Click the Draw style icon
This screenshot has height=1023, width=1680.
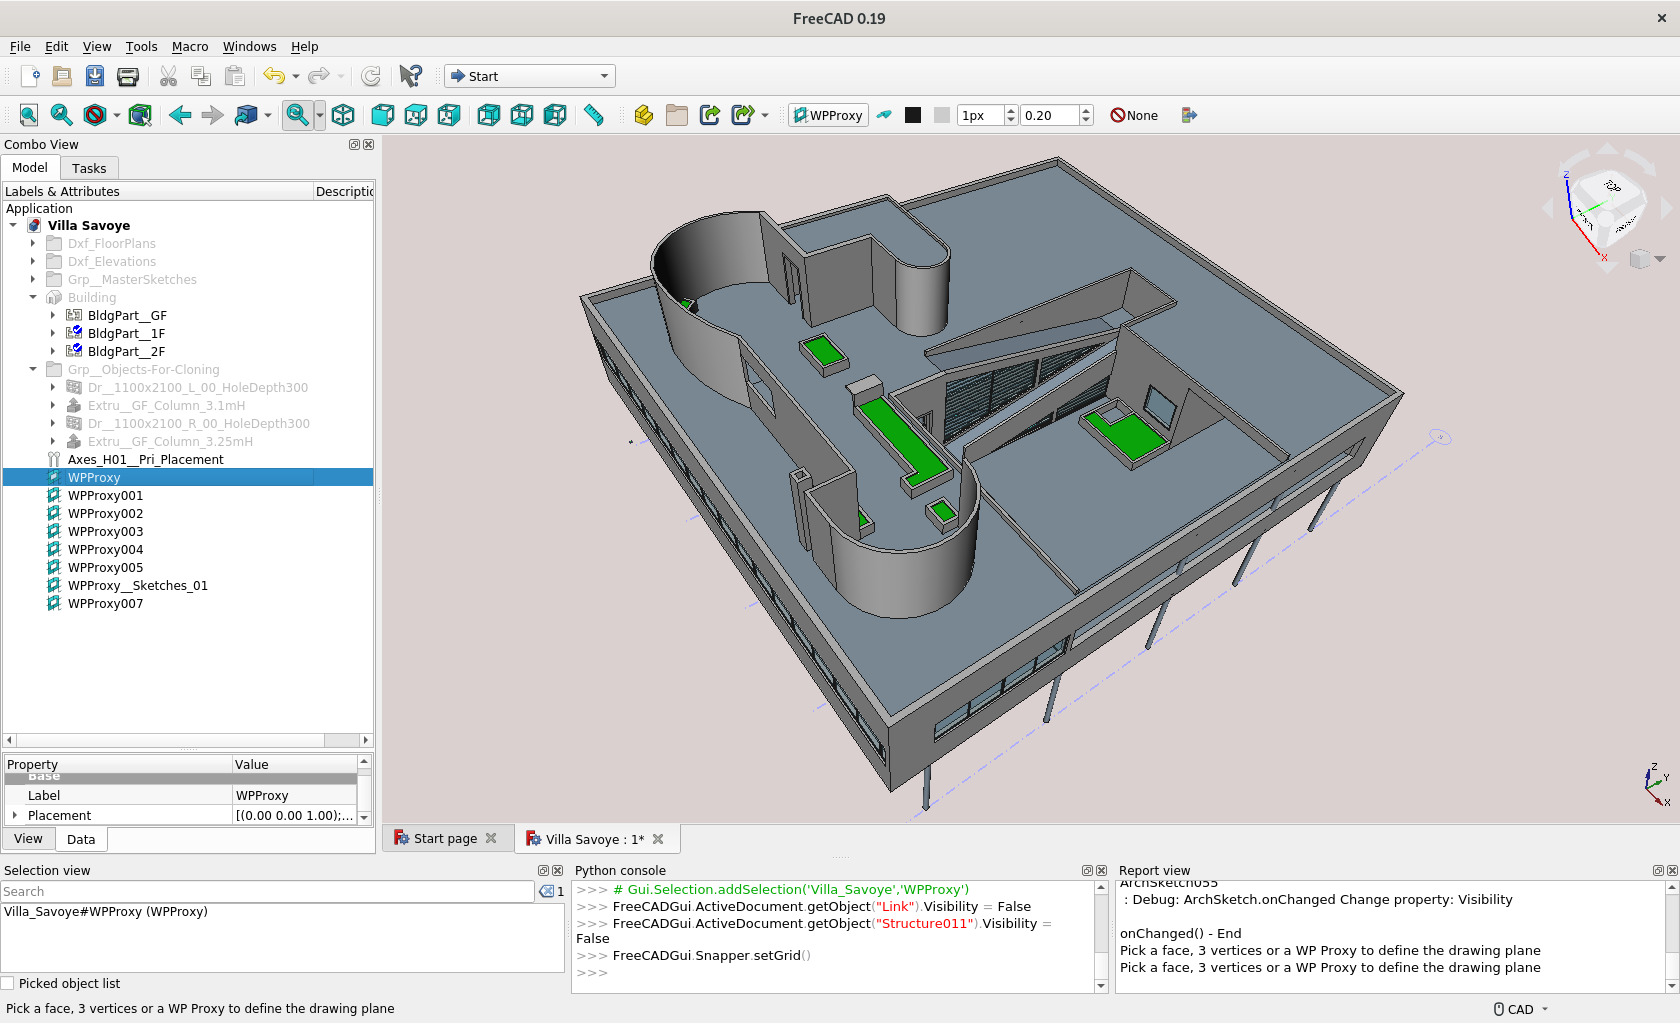[95, 115]
